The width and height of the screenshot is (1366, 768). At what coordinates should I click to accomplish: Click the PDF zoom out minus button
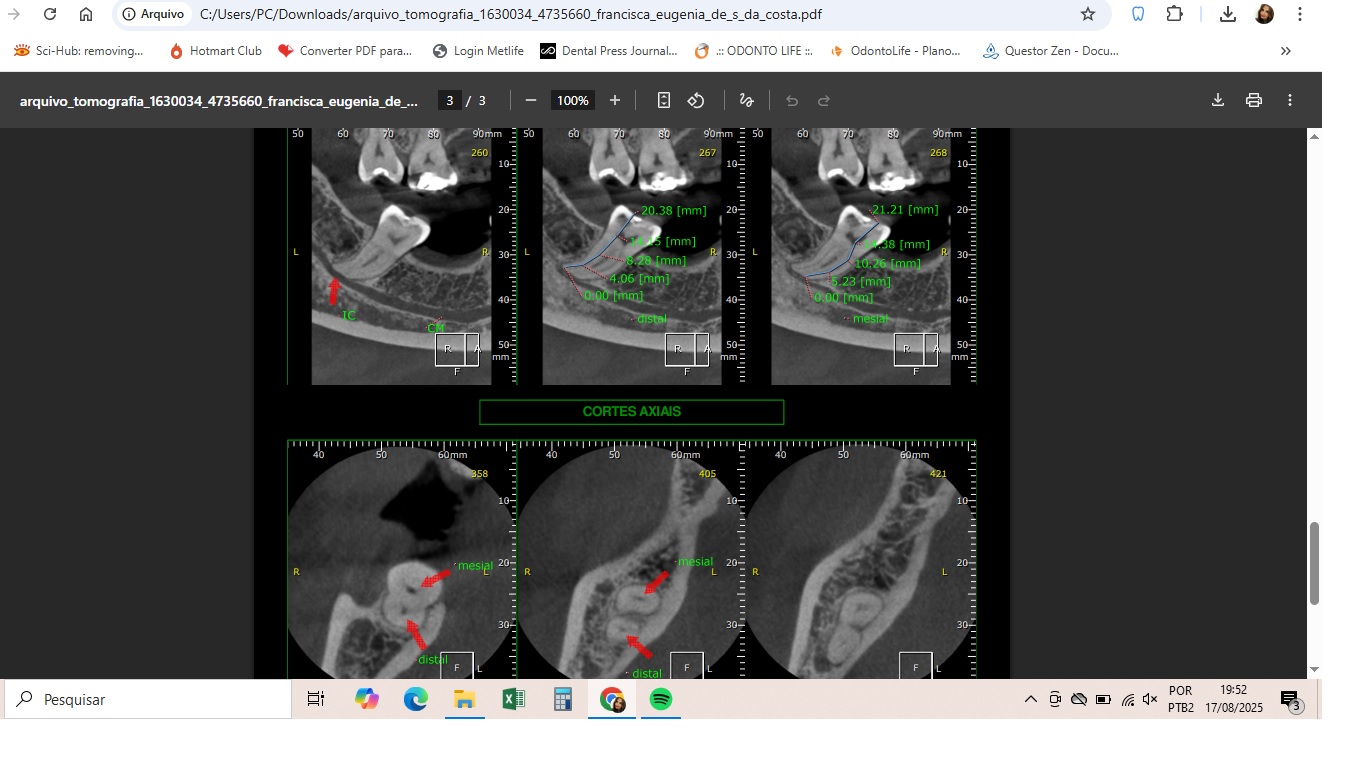click(x=531, y=100)
